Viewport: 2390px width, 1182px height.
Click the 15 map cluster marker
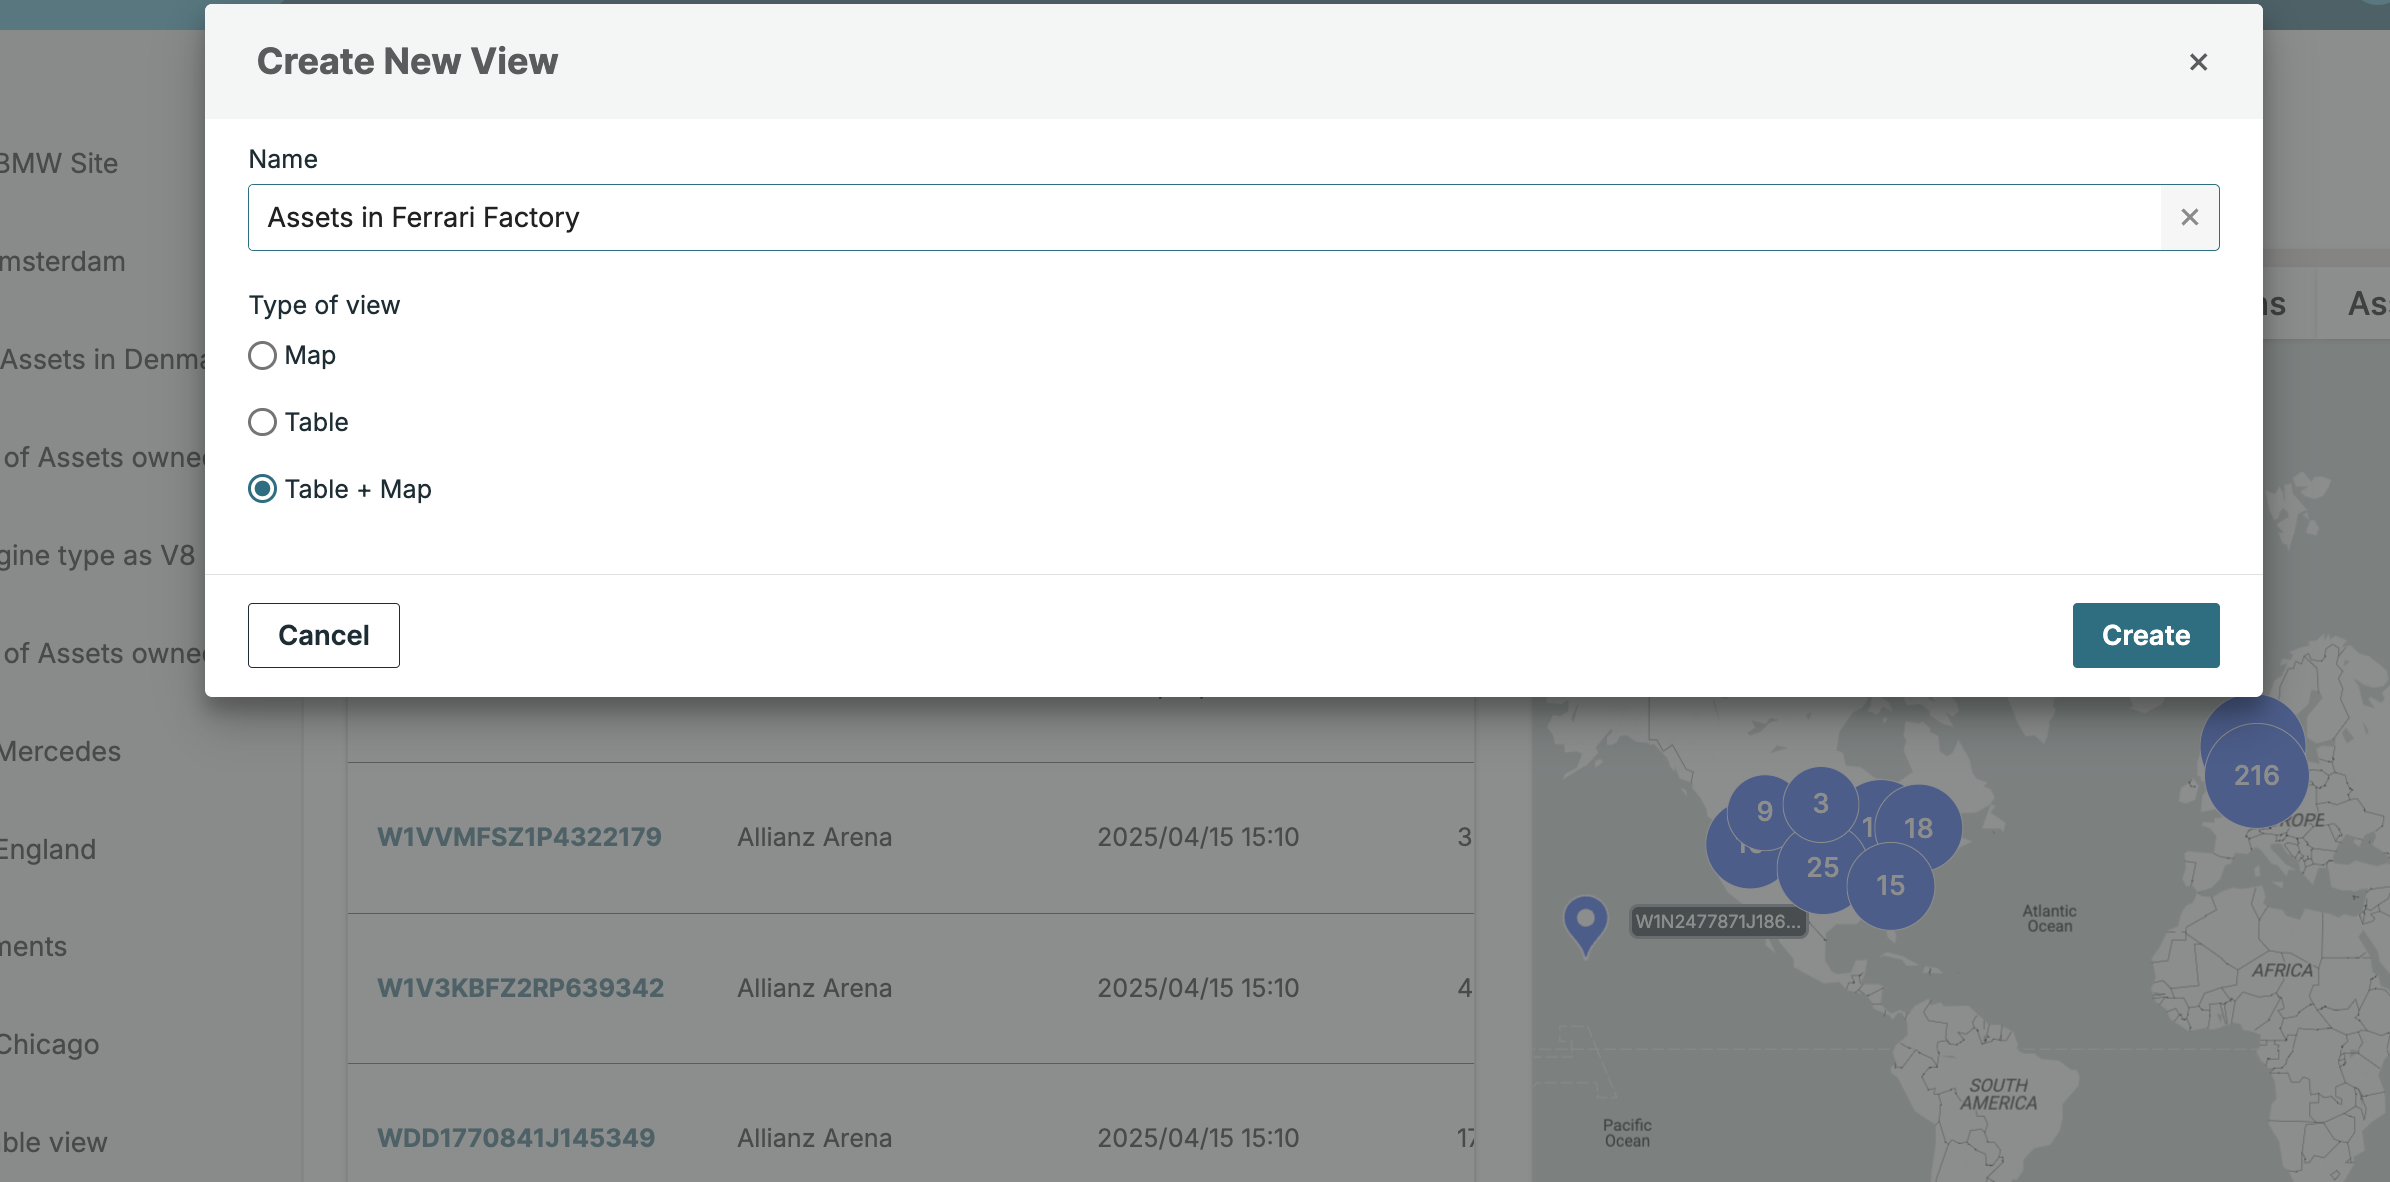(x=1890, y=886)
